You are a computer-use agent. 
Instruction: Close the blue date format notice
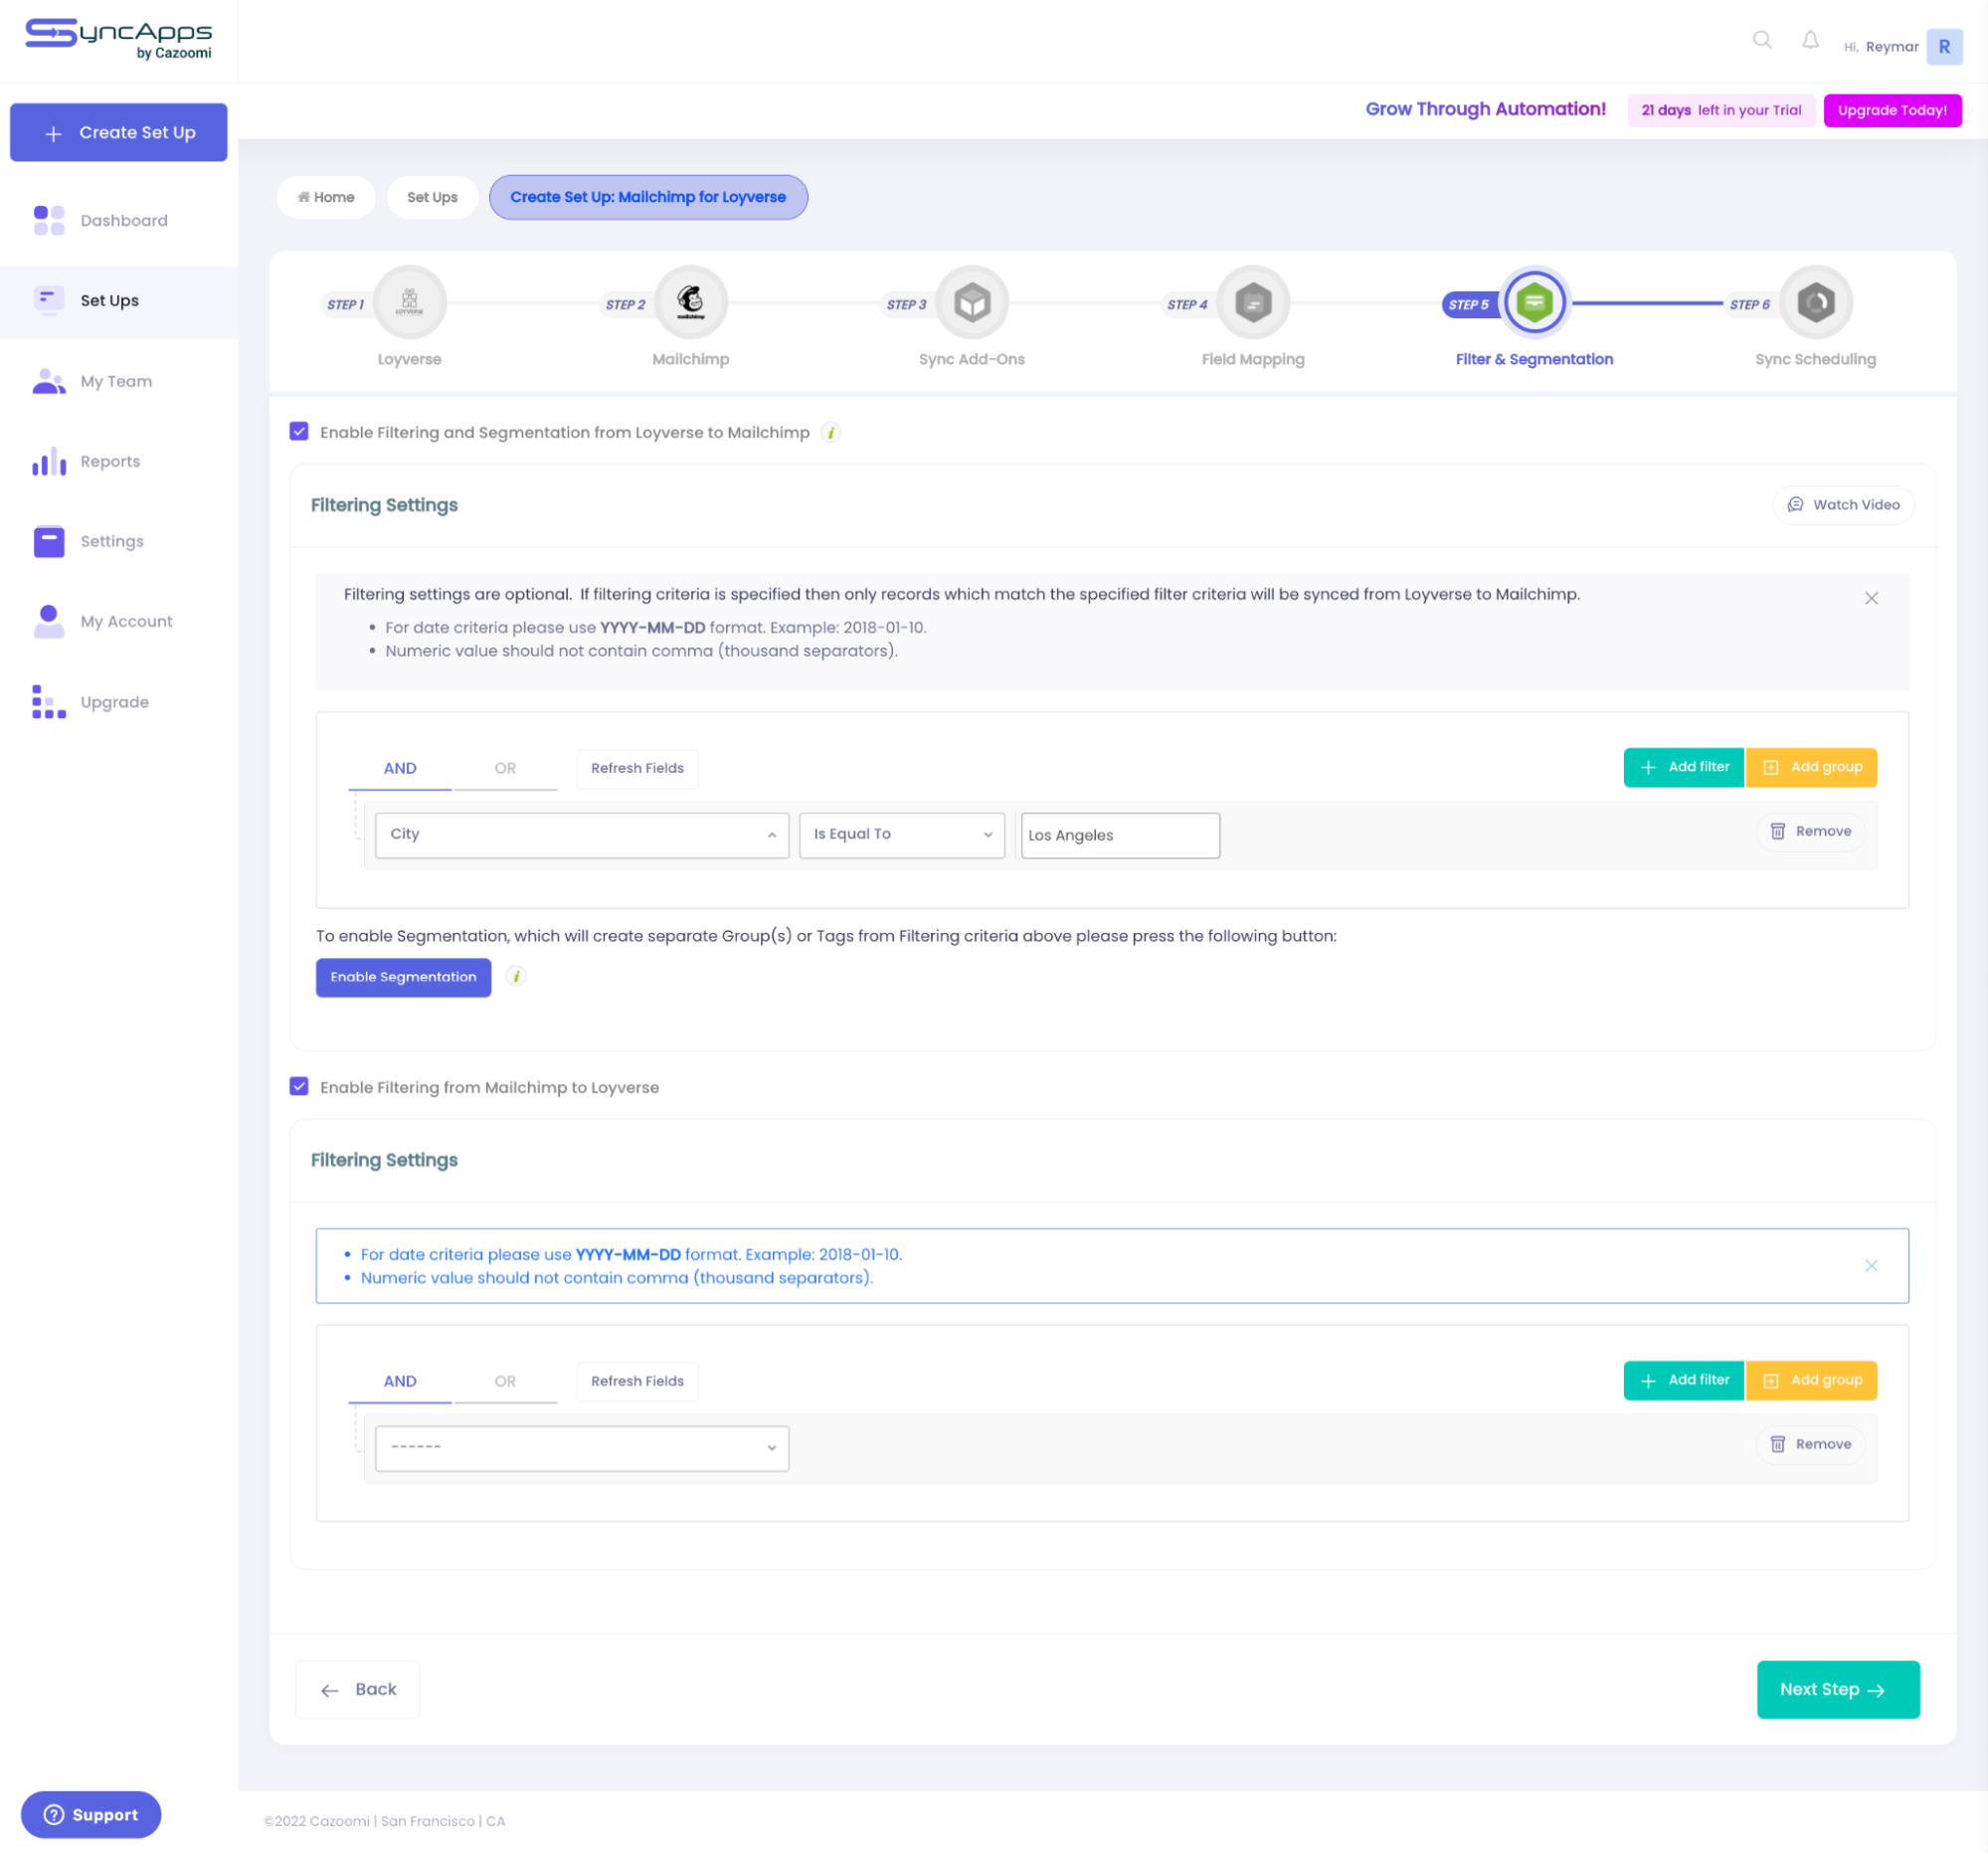1871,1266
